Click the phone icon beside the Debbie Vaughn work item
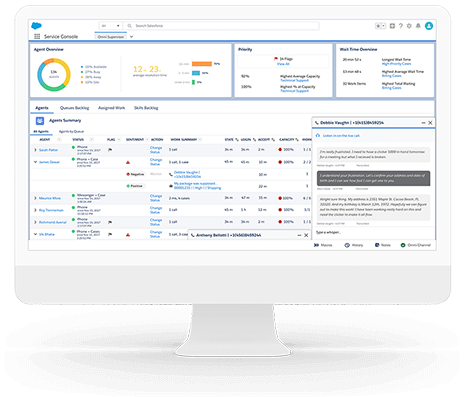 171,174
